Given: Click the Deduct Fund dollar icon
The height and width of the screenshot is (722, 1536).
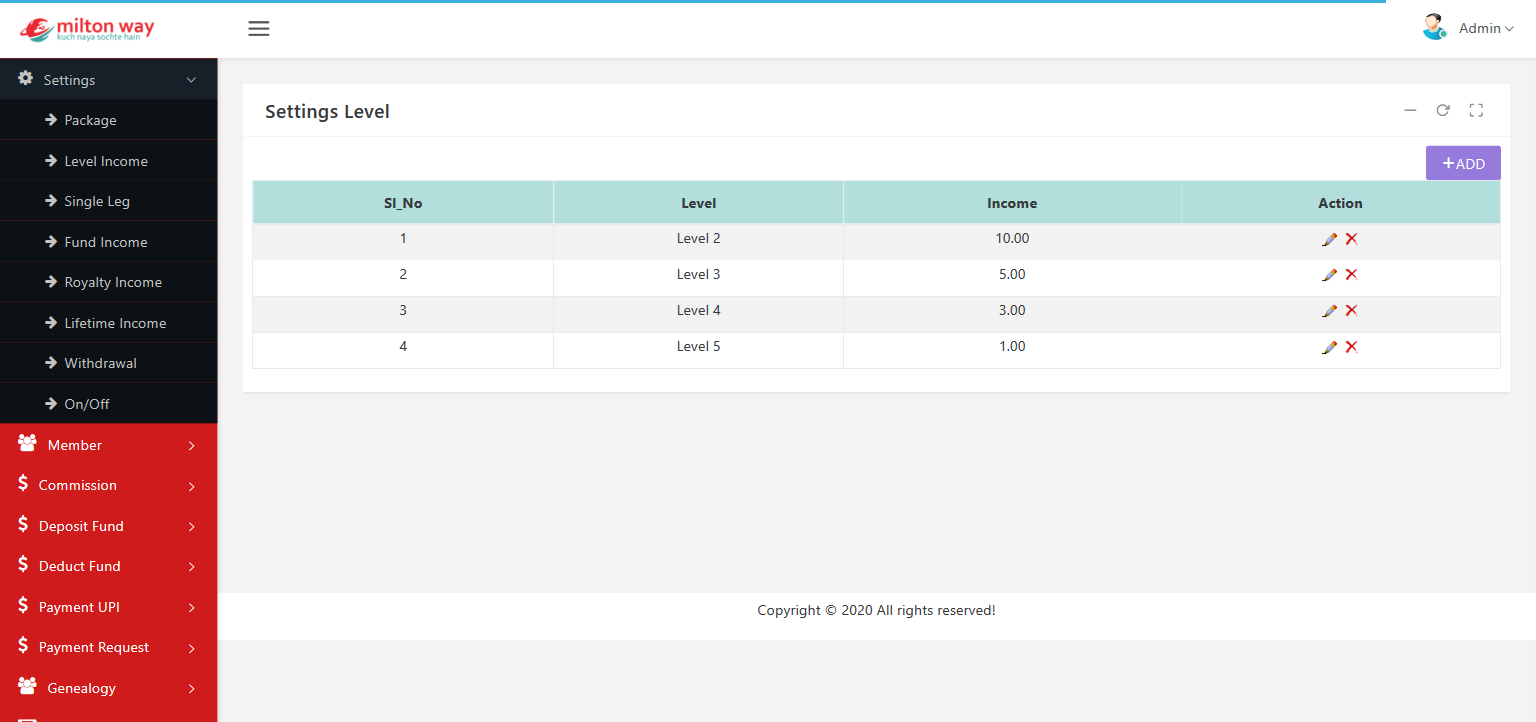Looking at the screenshot, I should (23, 564).
